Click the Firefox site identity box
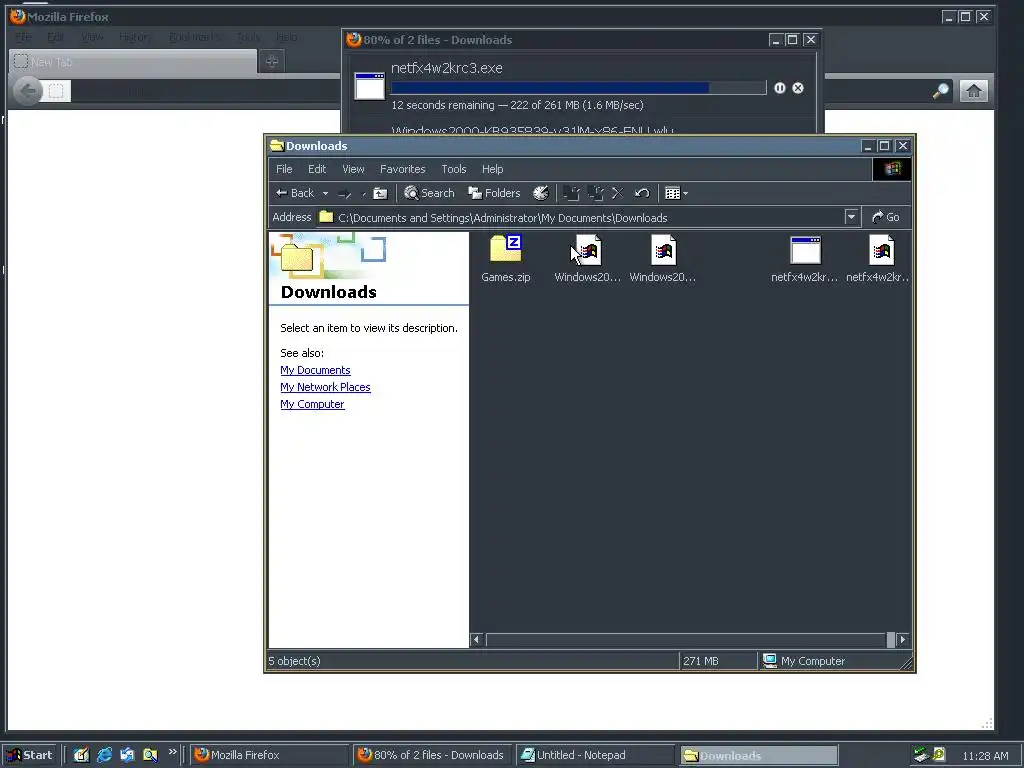The image size is (1024, 768). pos(56,91)
